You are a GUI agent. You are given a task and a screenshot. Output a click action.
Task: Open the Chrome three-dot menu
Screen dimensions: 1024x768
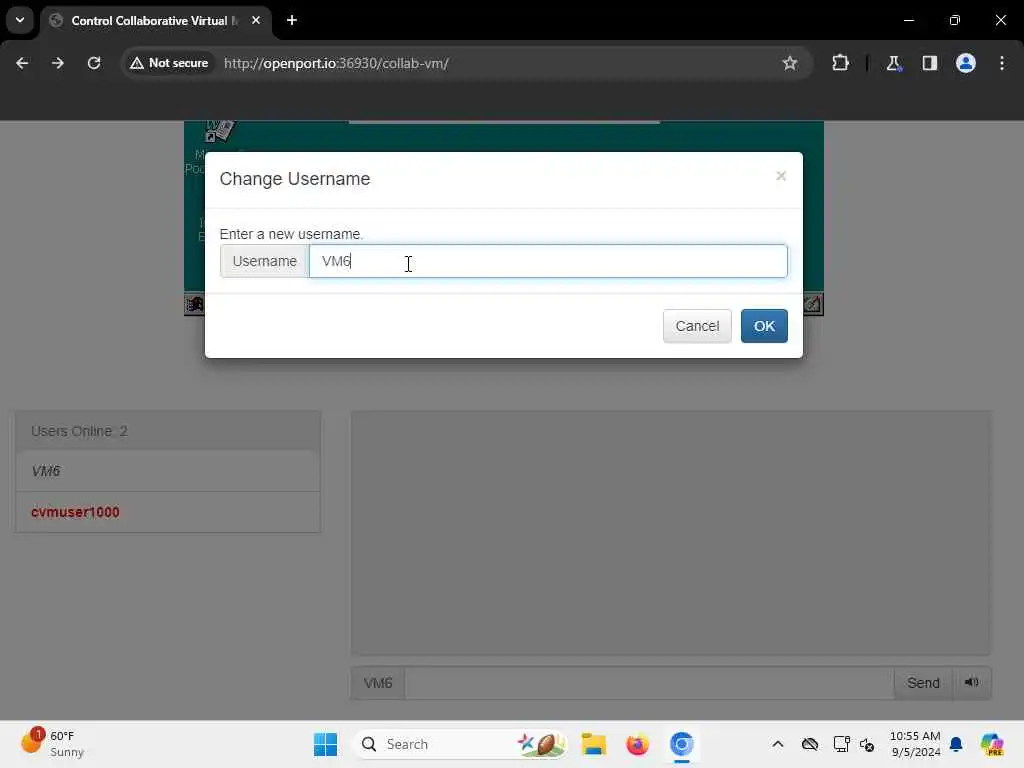pyautogui.click(x=1001, y=63)
